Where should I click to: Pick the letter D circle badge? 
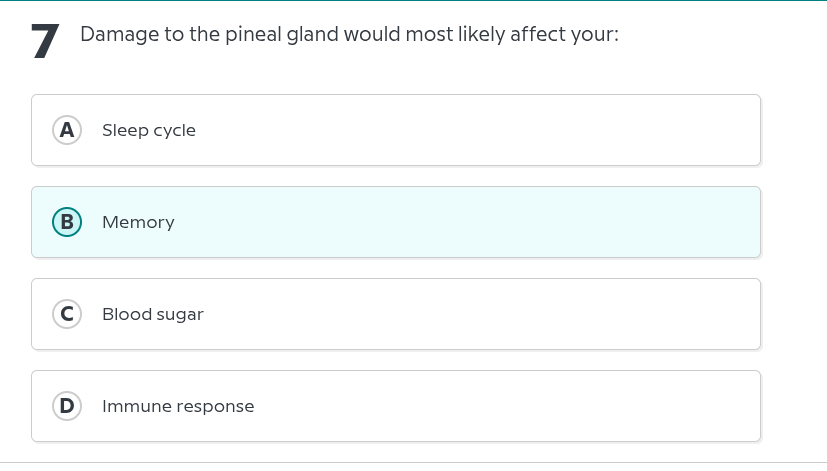click(x=67, y=406)
